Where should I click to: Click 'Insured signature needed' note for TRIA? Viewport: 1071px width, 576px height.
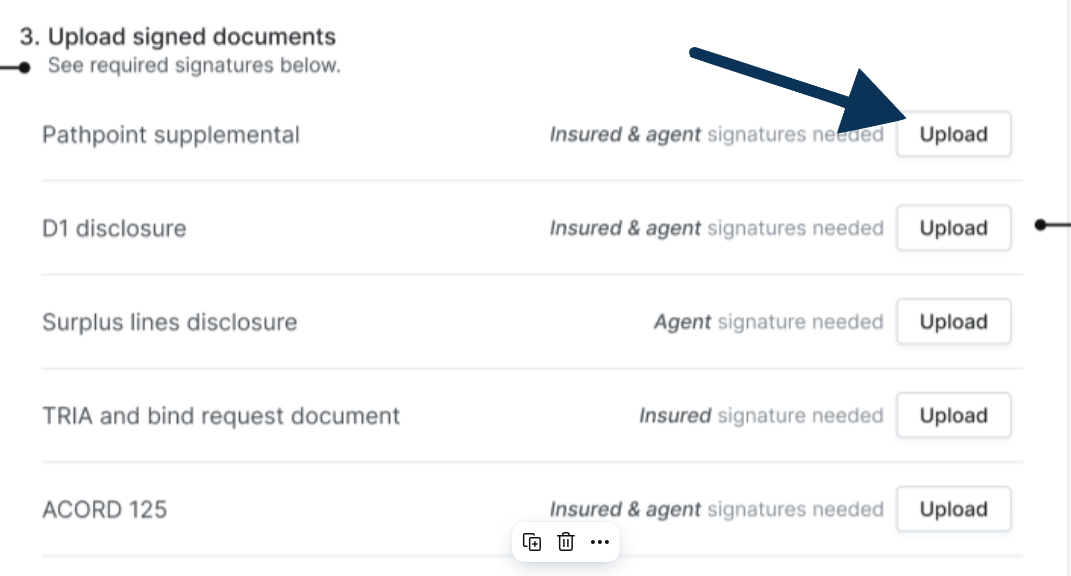[761, 416]
